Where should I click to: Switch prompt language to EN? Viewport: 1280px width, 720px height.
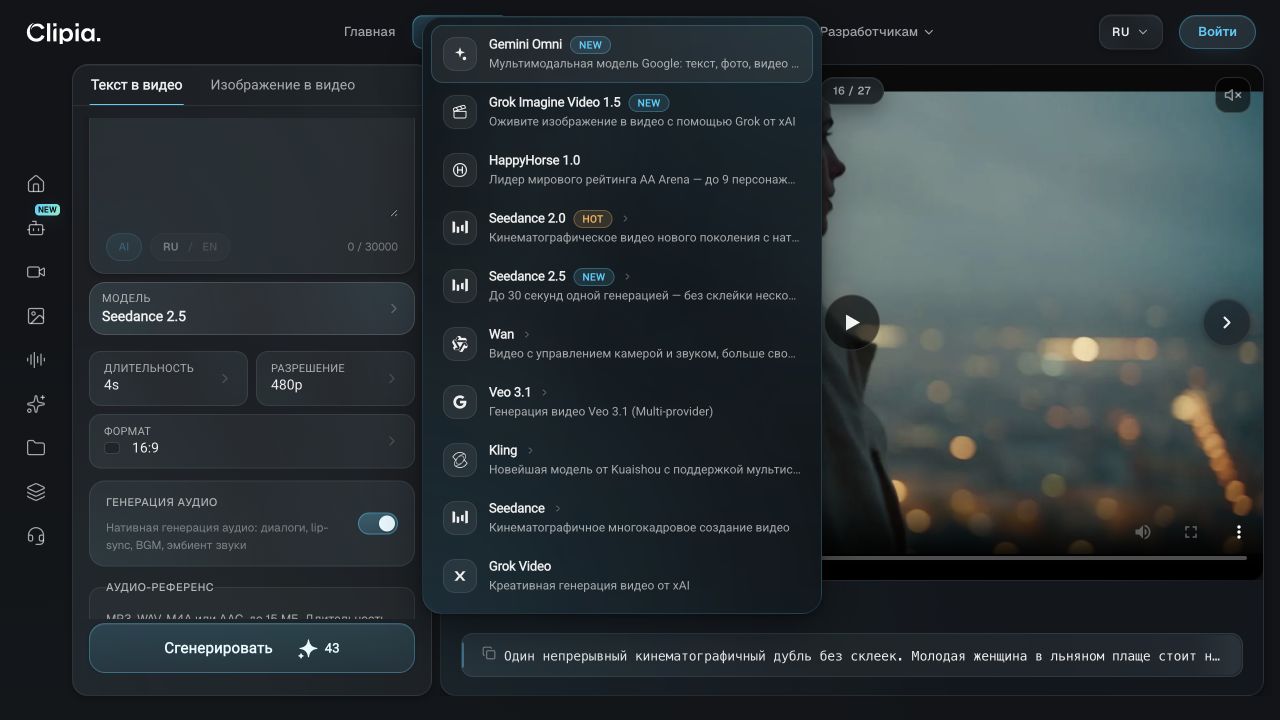(x=210, y=247)
